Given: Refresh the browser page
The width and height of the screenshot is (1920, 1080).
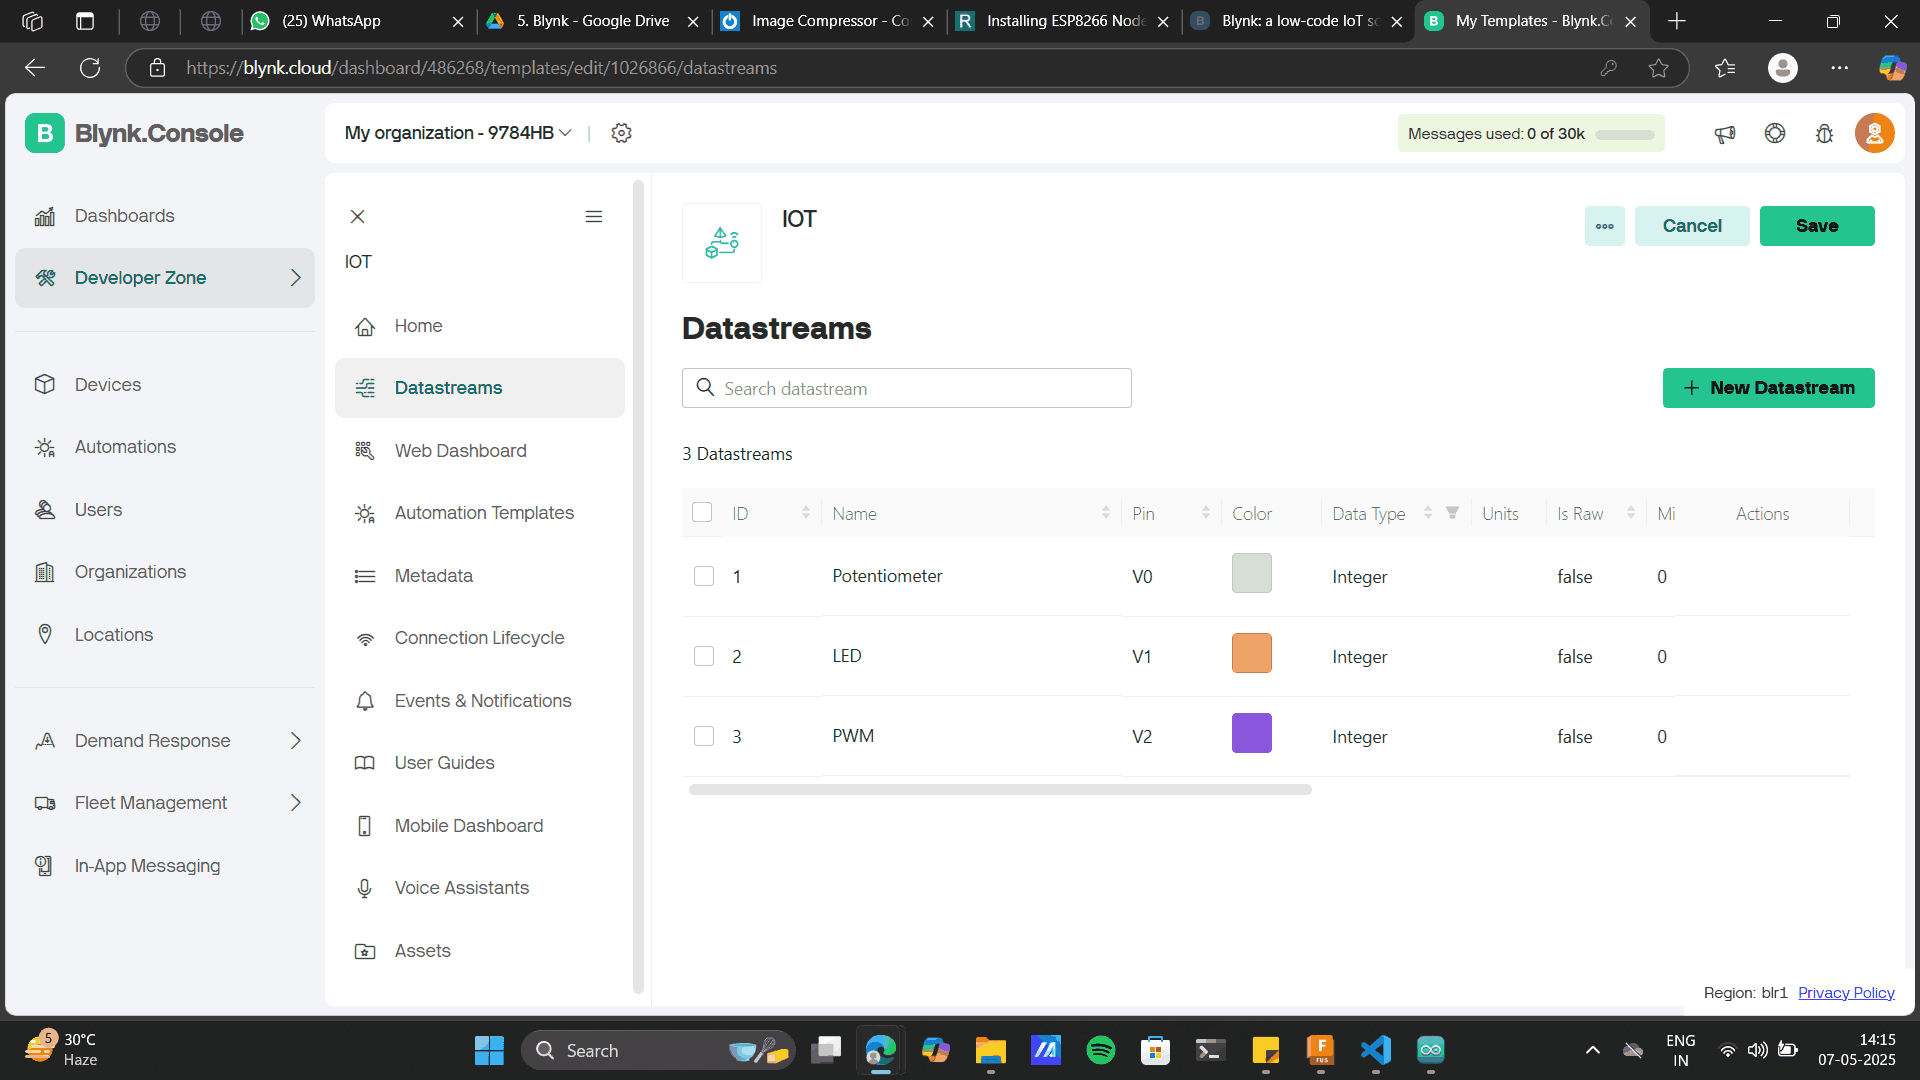Looking at the screenshot, I should [x=90, y=68].
